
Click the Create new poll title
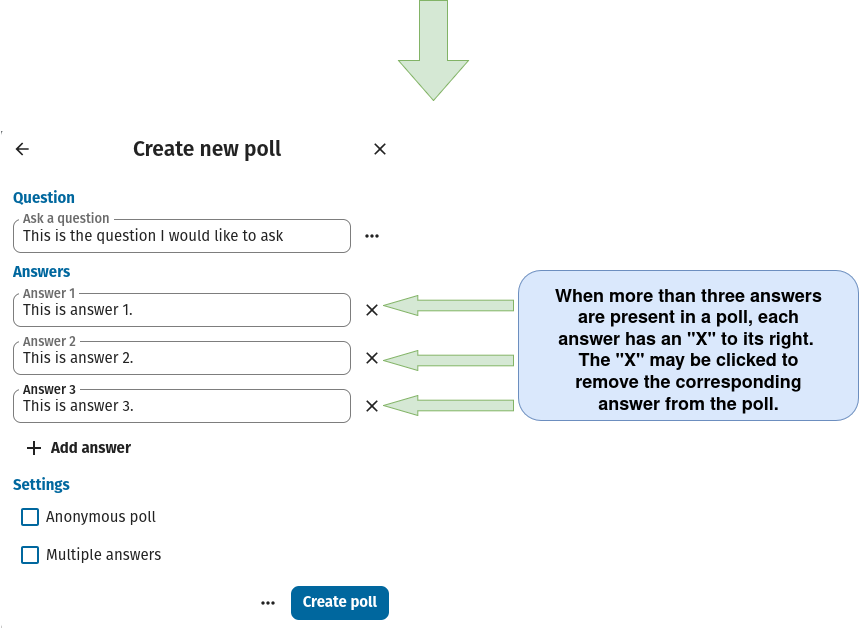(x=207, y=149)
